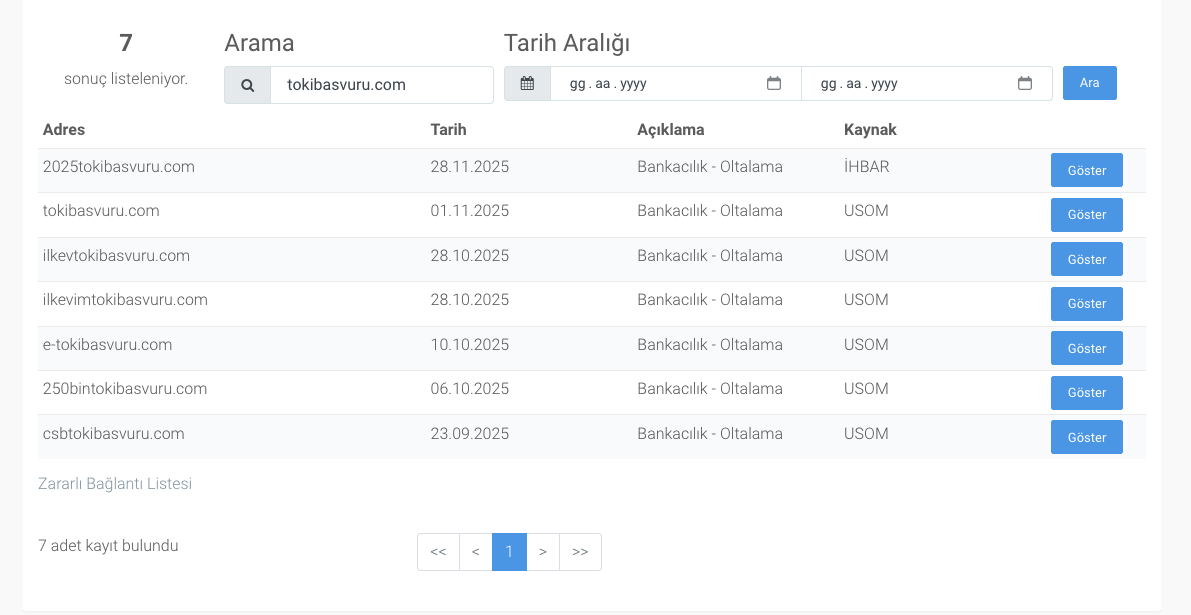1191x615 pixels.
Task: Select page 1 in pagination
Action: click(x=509, y=552)
